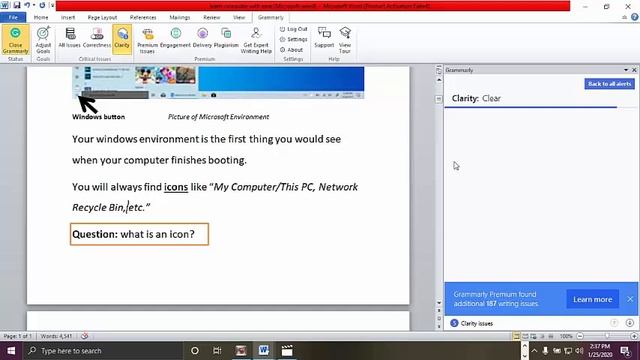Click the Microsoft Environment screenshot image
The image size is (640, 360).
click(218, 82)
